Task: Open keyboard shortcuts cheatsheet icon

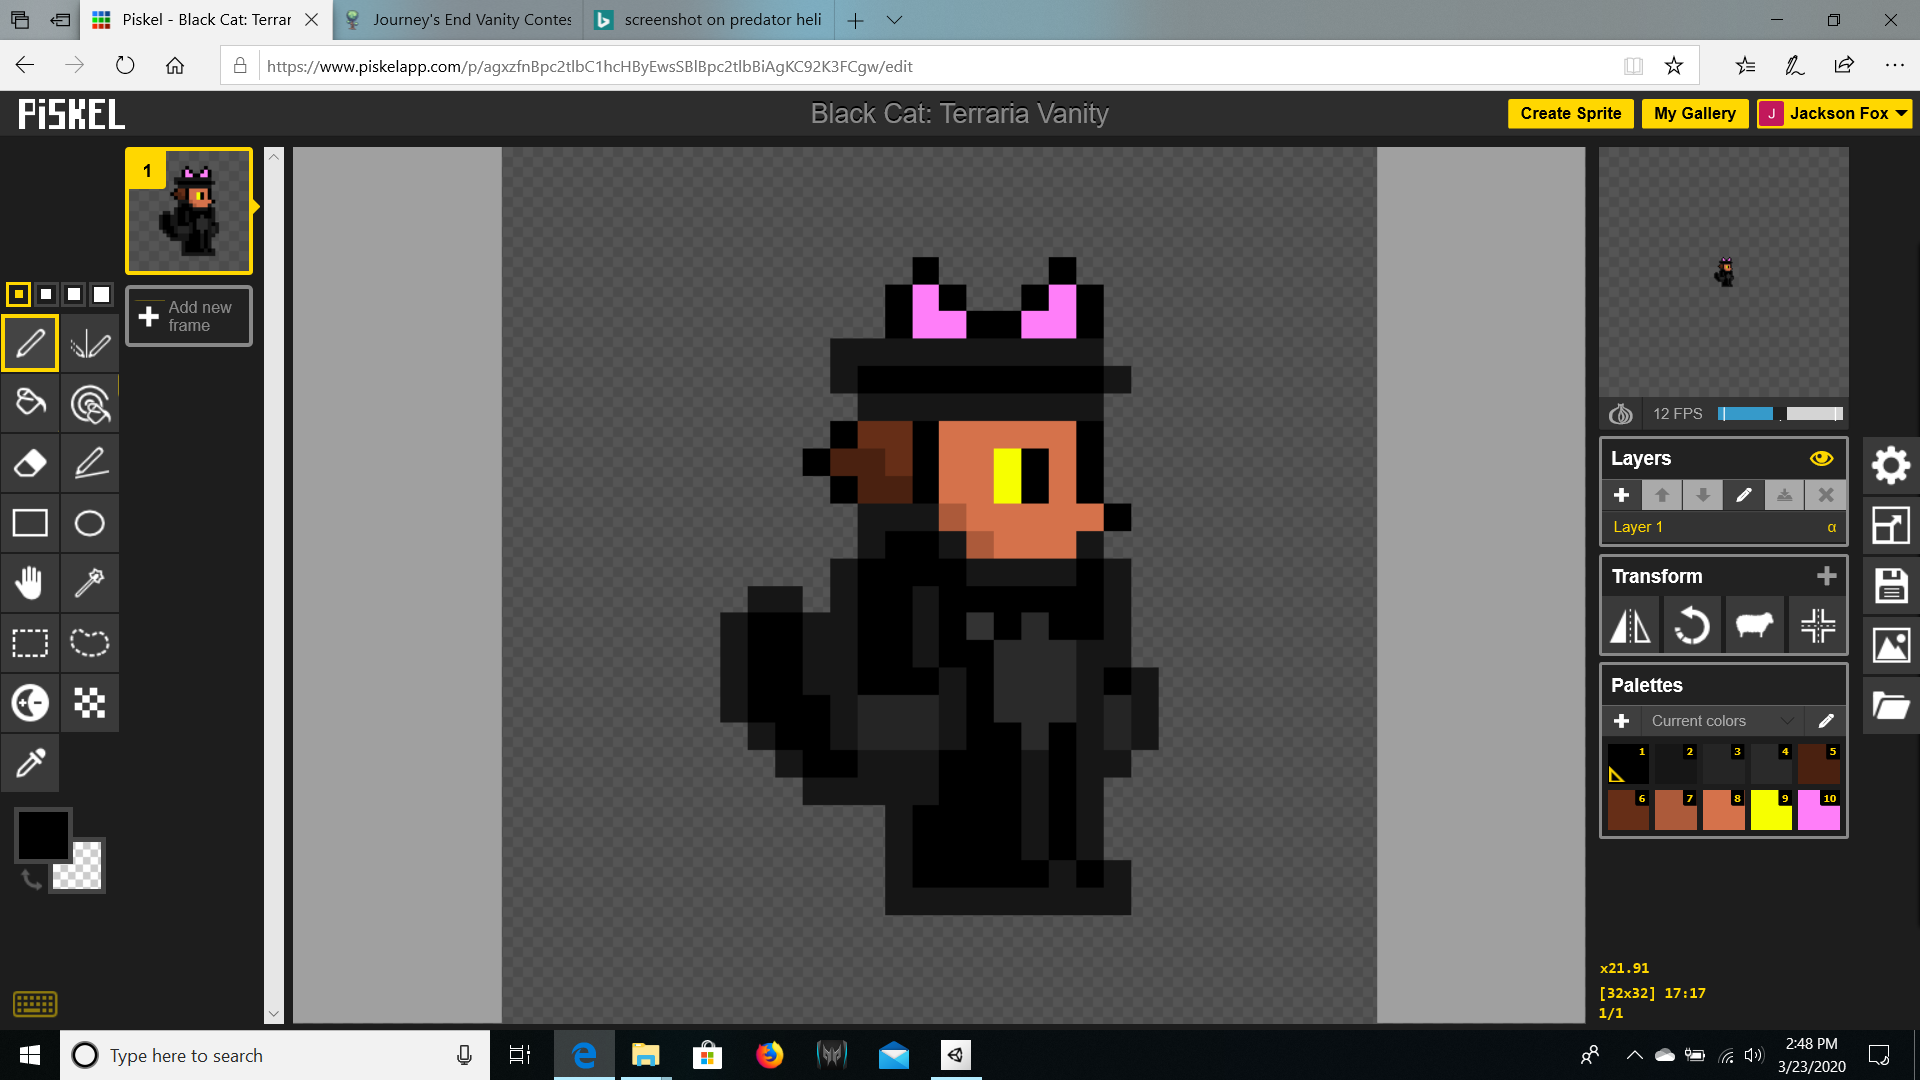Action: [x=35, y=1003]
